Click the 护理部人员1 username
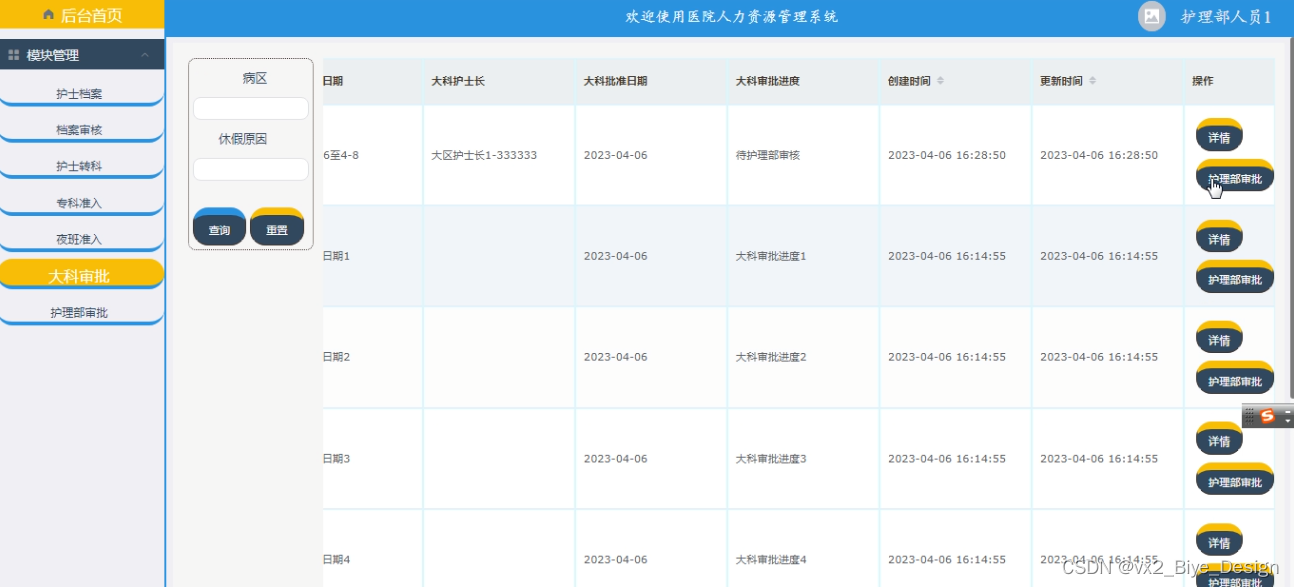 tap(1226, 17)
